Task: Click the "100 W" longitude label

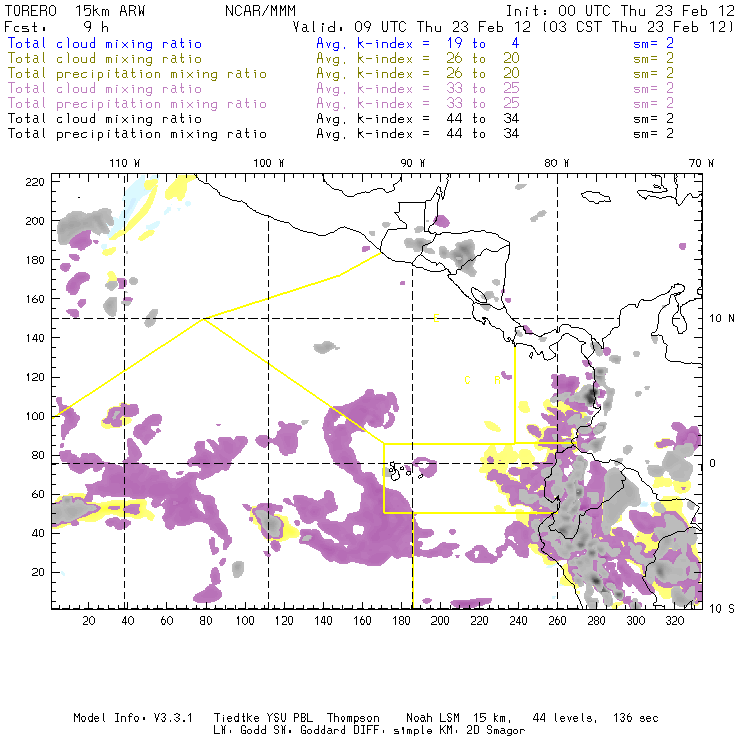Action: (269, 163)
